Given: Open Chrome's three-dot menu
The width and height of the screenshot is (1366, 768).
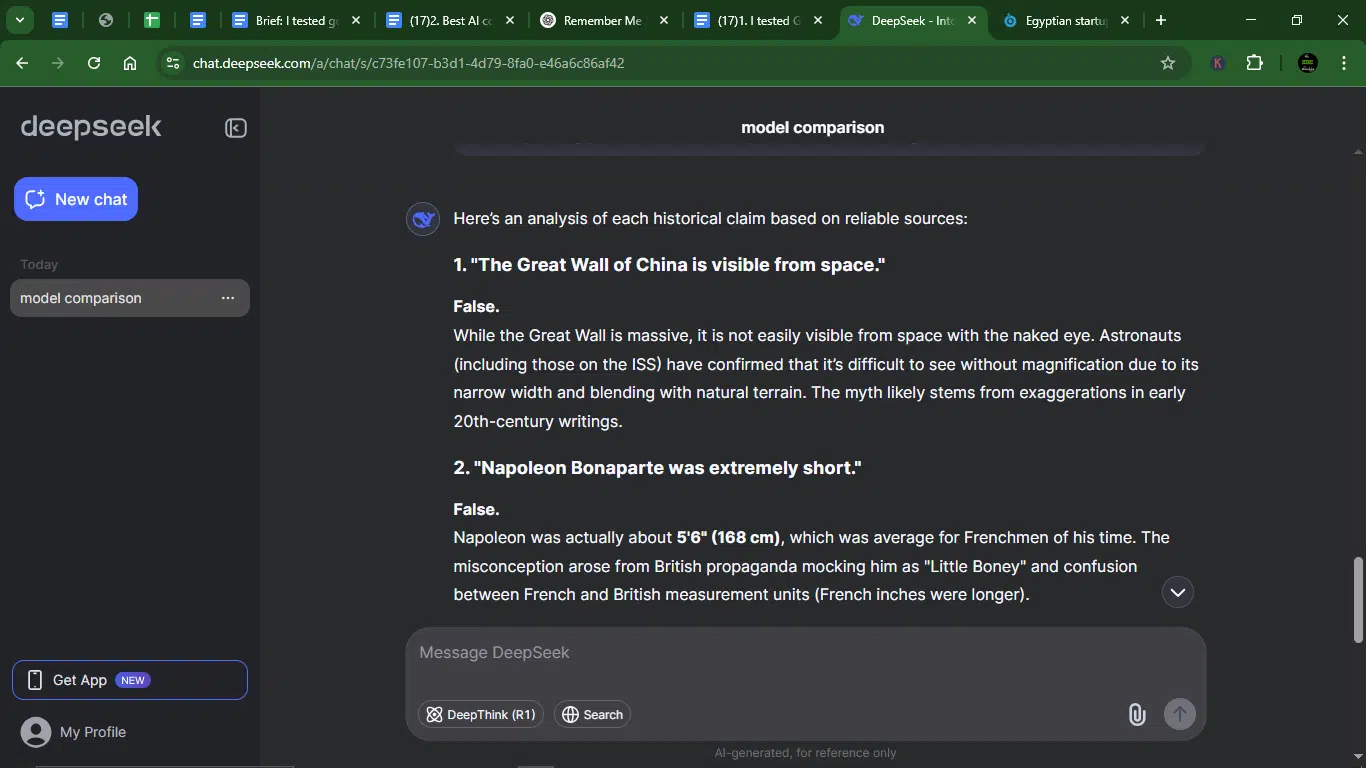Looking at the screenshot, I should click(x=1342, y=63).
